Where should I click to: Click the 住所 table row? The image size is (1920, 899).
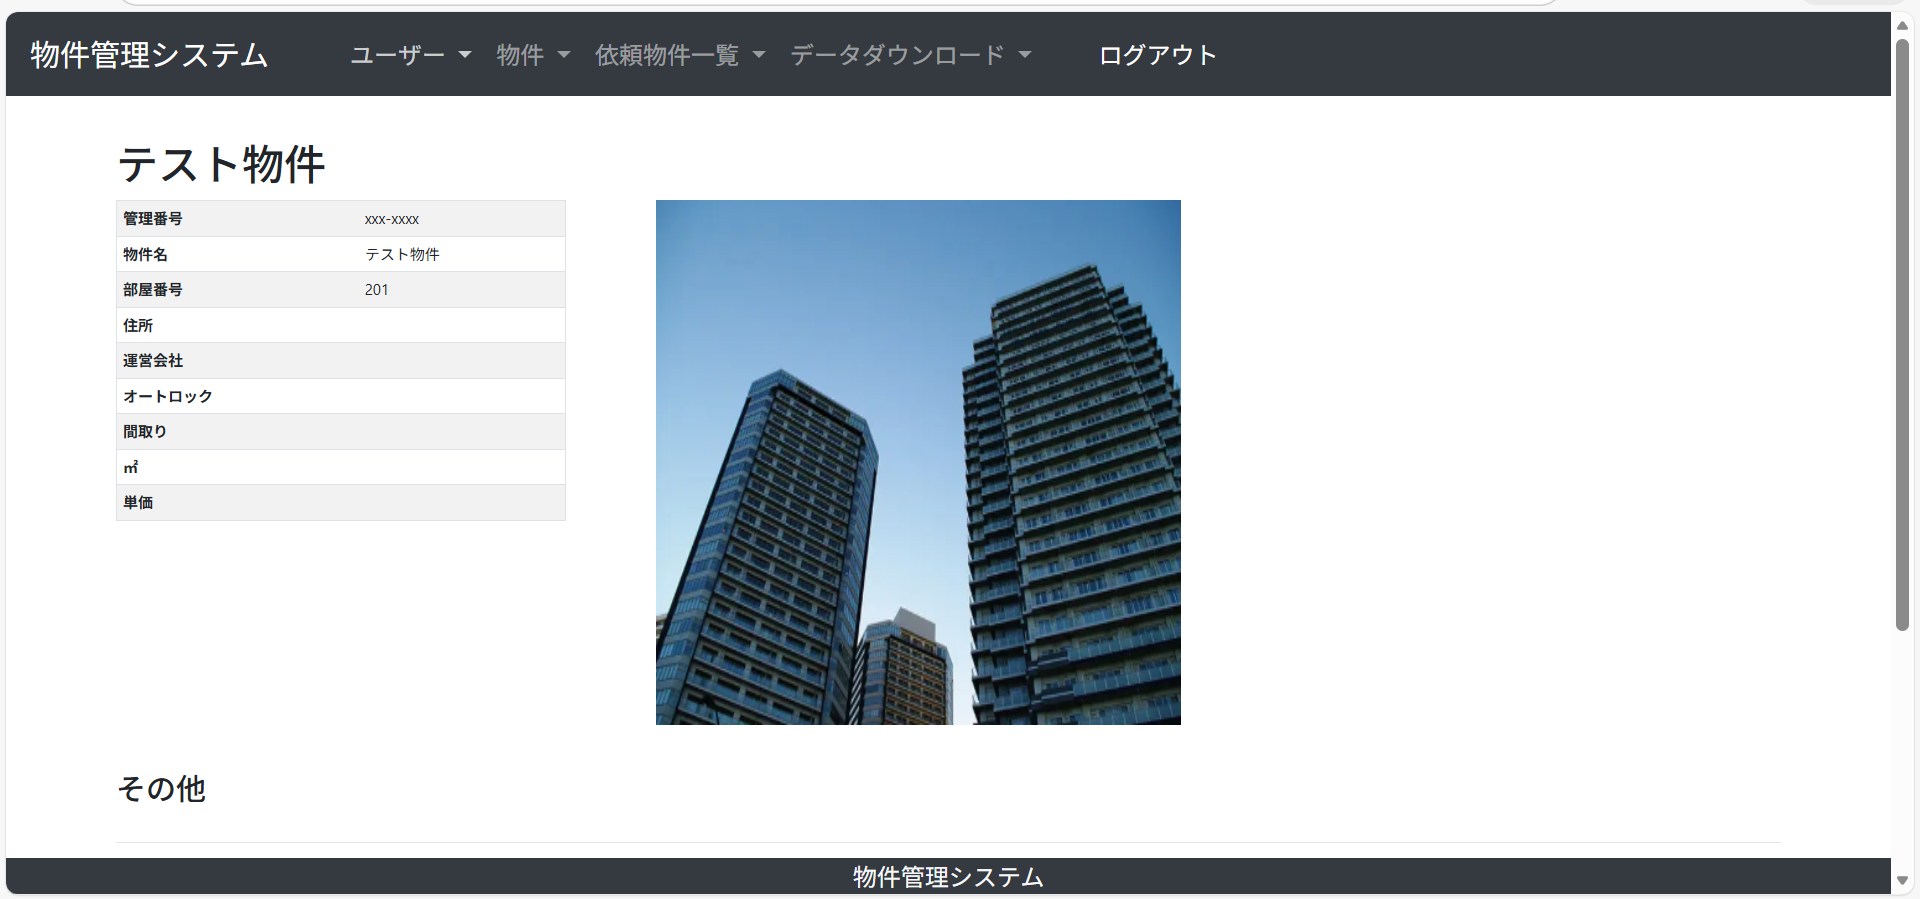tap(340, 326)
